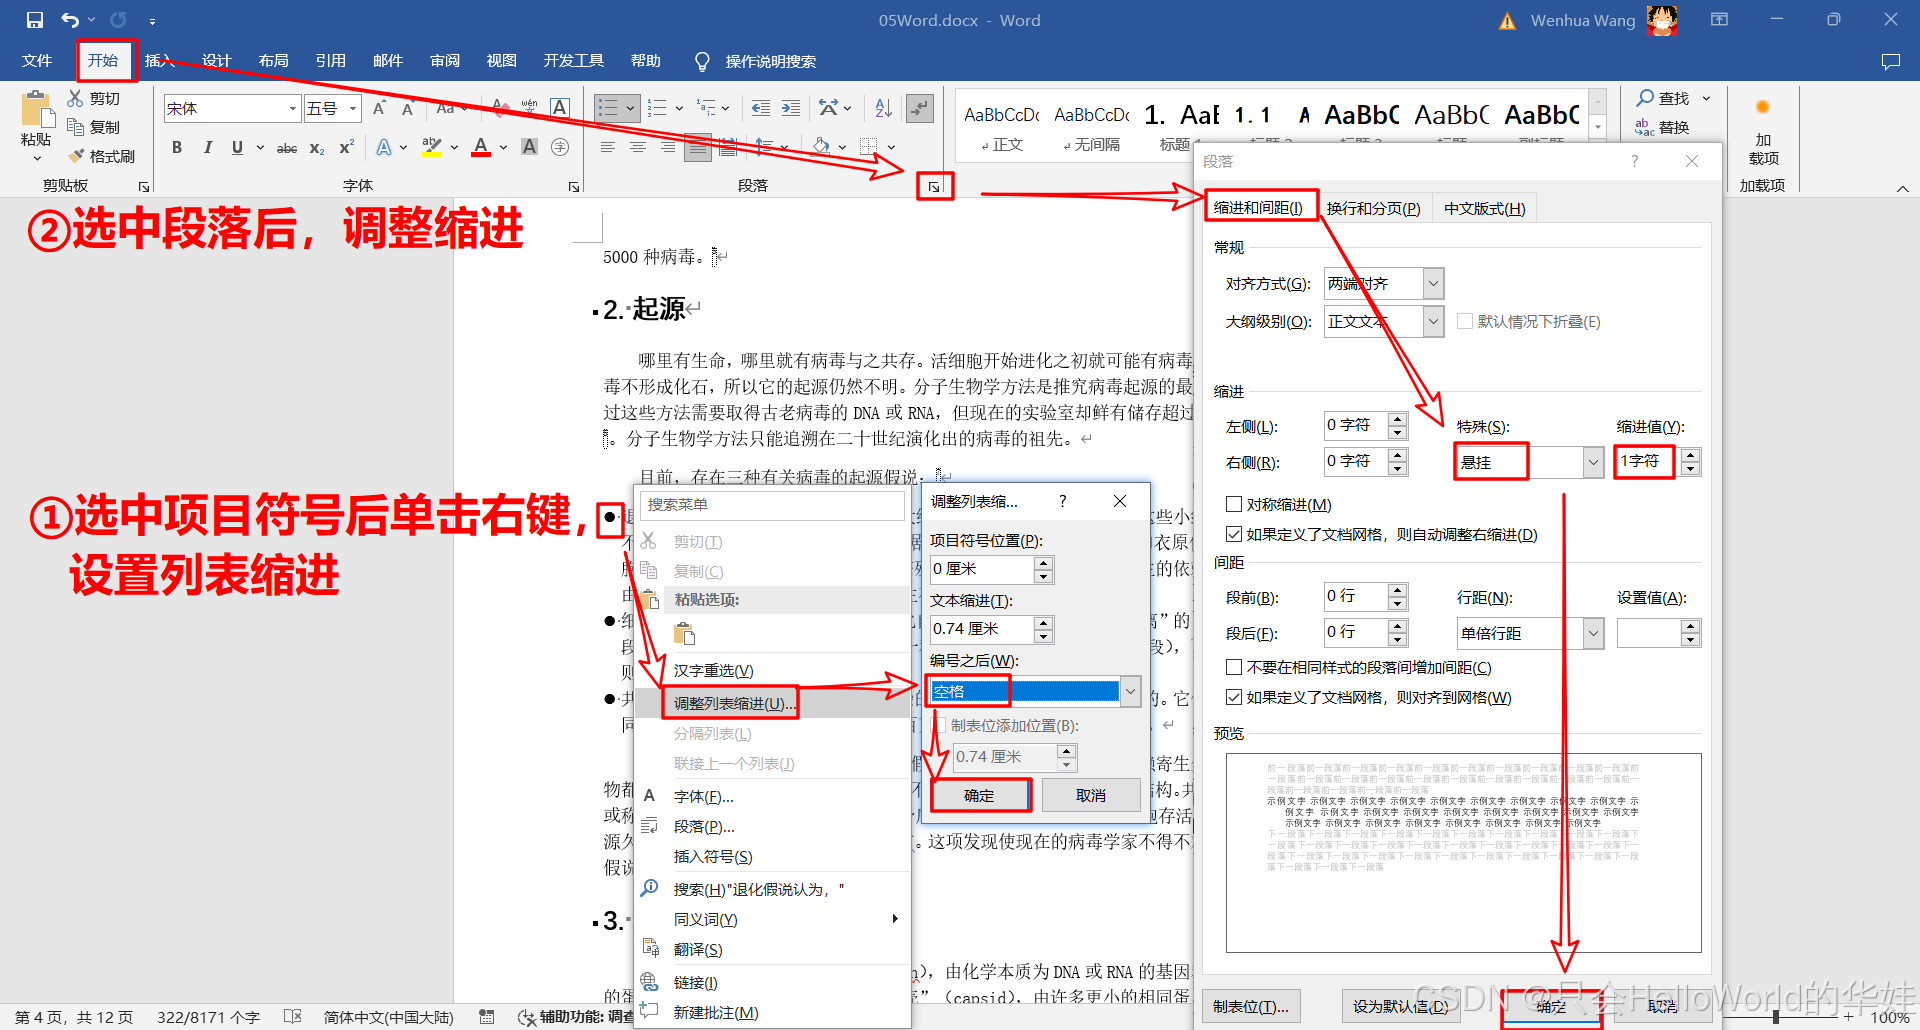Click the Paste clipboard icon
The image size is (1920, 1030).
click(37, 109)
